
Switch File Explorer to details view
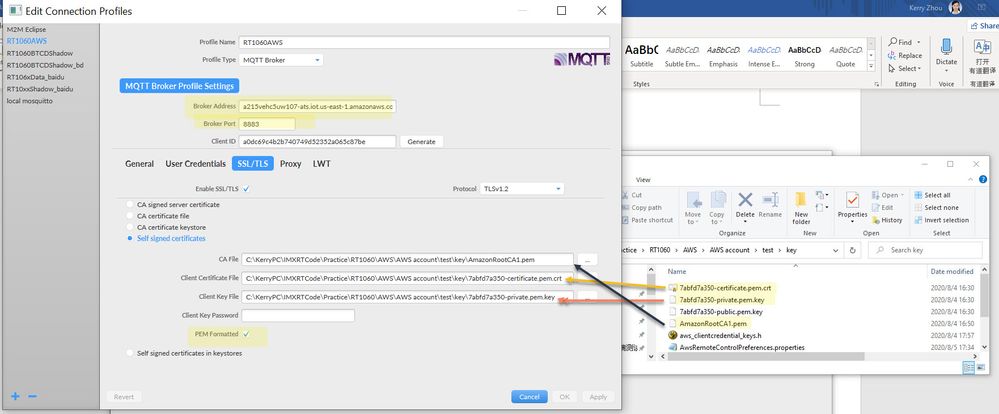coord(968,368)
